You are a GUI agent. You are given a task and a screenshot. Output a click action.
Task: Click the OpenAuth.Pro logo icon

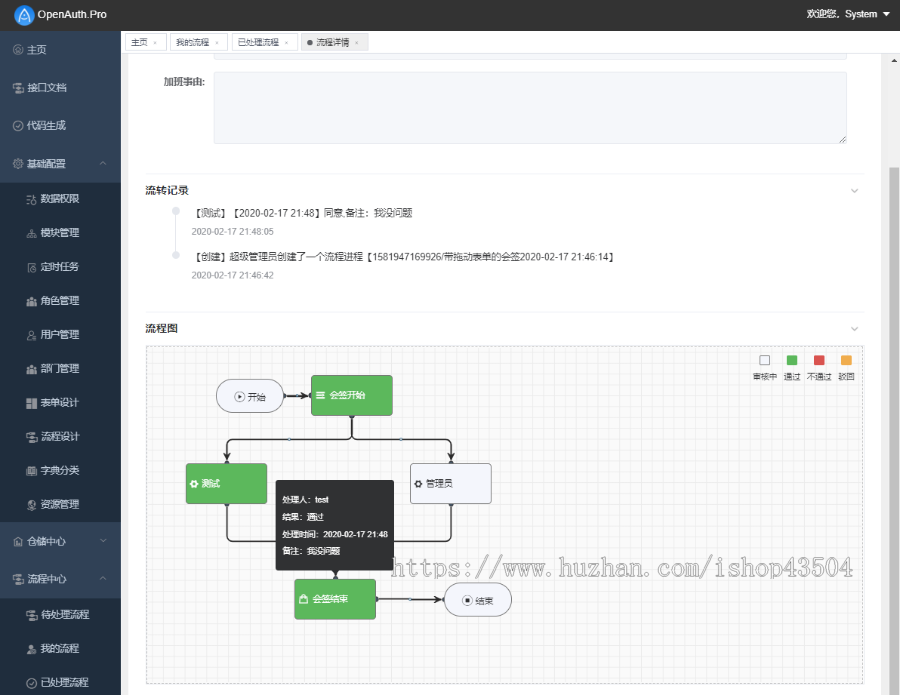(24, 15)
